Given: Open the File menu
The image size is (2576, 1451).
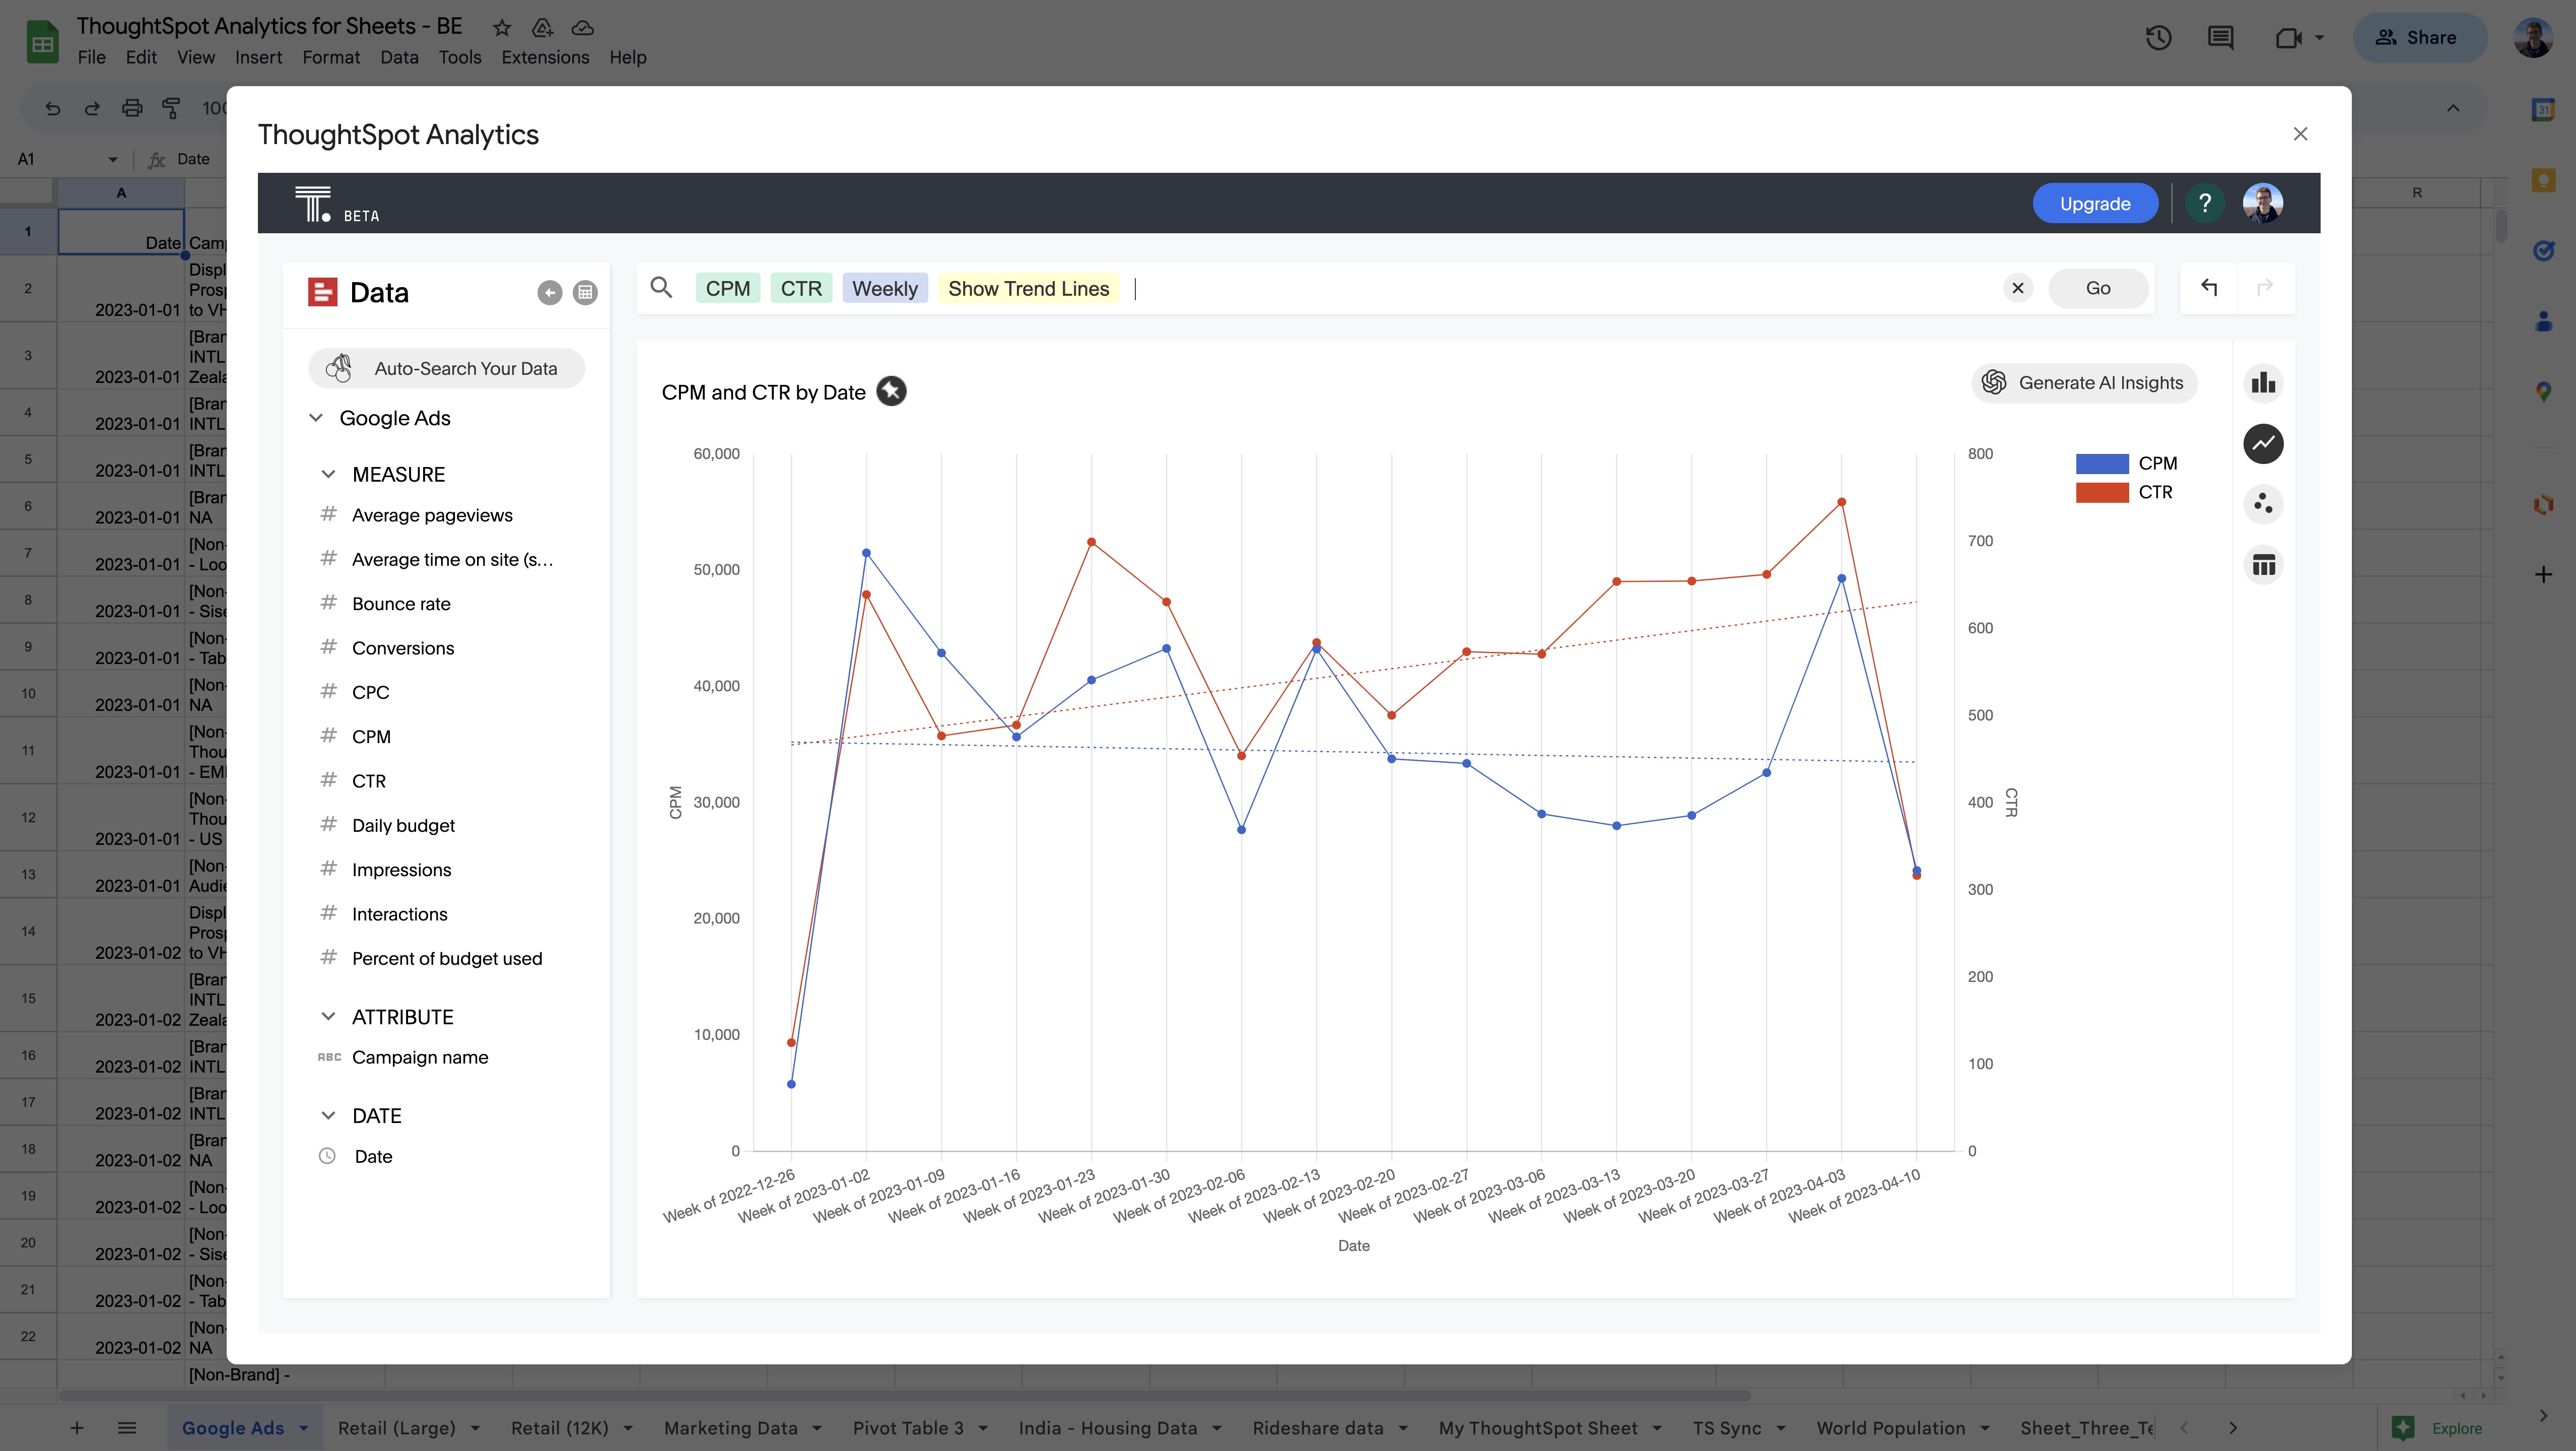Looking at the screenshot, I should 91,57.
